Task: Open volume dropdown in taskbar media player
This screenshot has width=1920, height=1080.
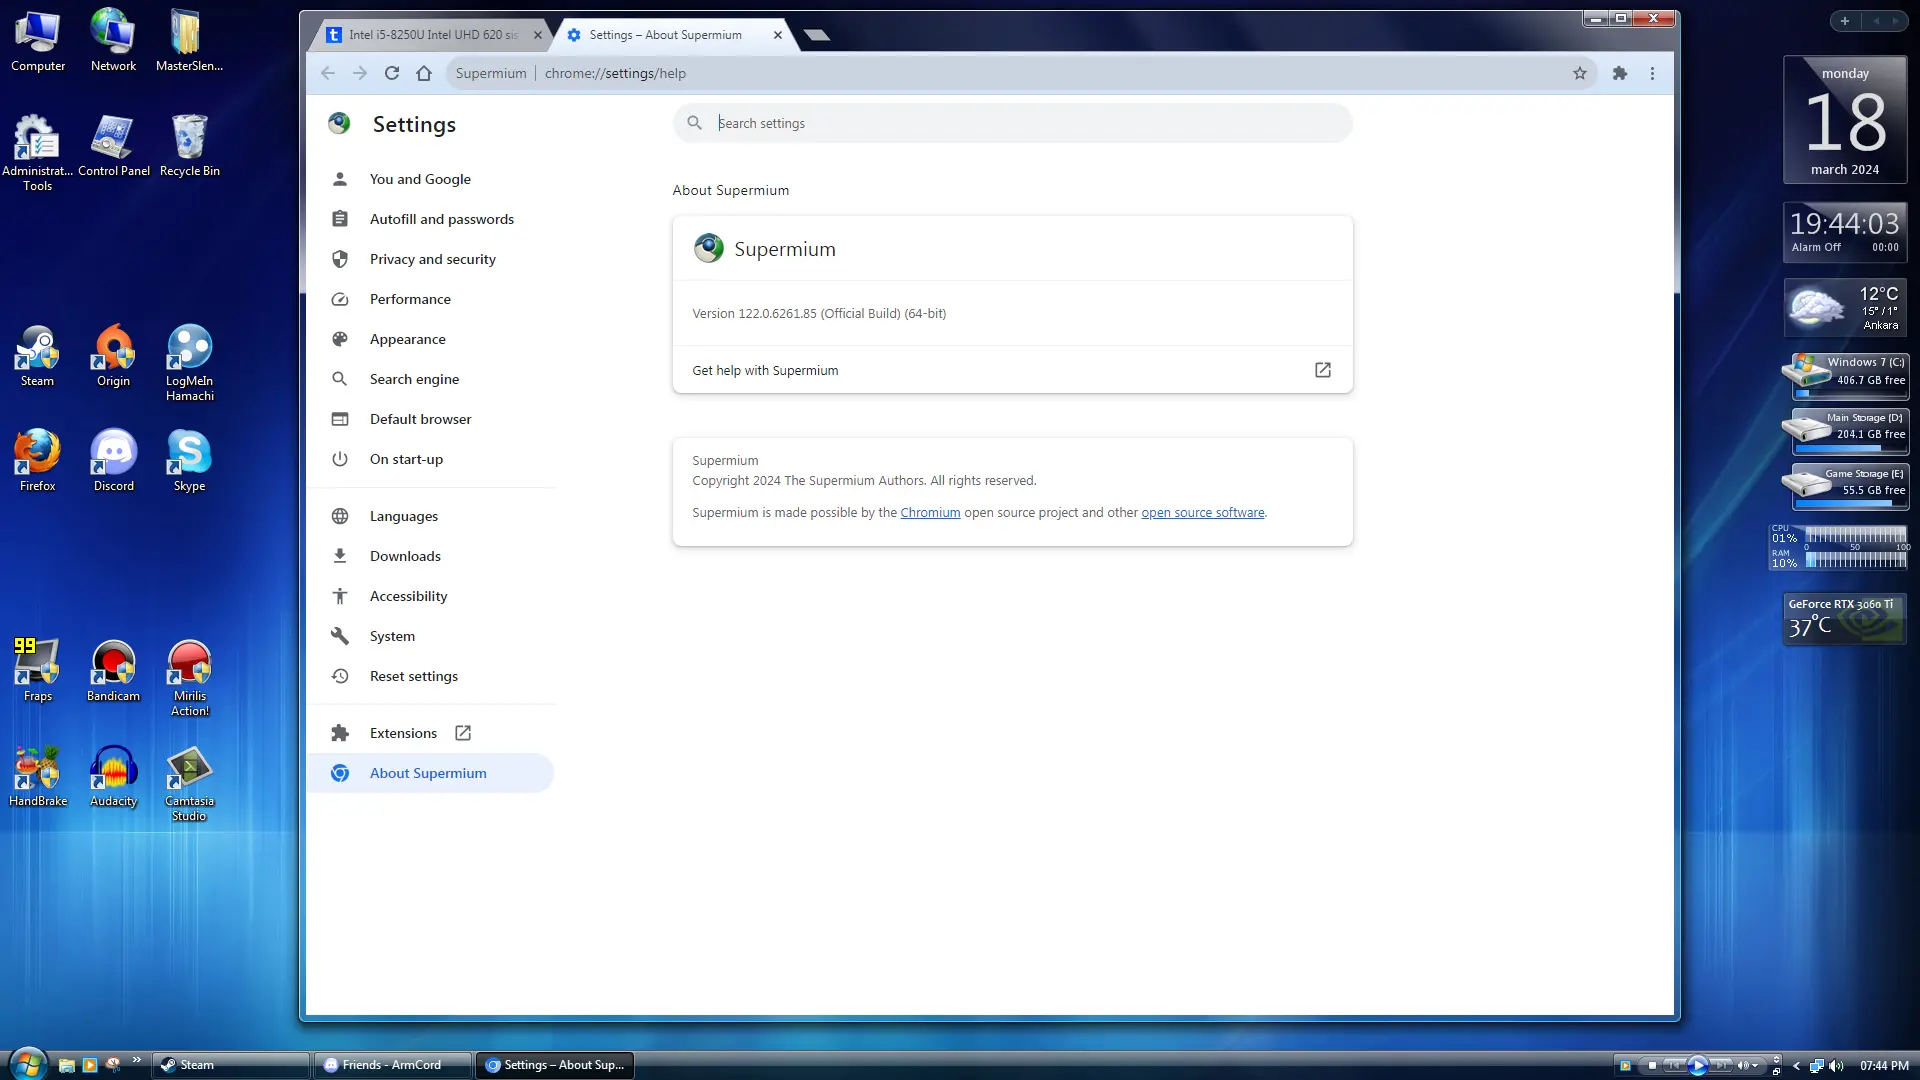Action: pyautogui.click(x=1755, y=1065)
